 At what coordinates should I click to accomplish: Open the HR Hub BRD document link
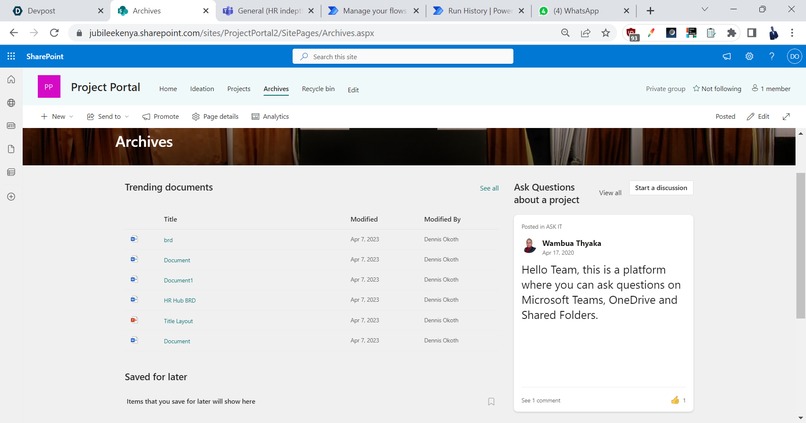coord(179,301)
